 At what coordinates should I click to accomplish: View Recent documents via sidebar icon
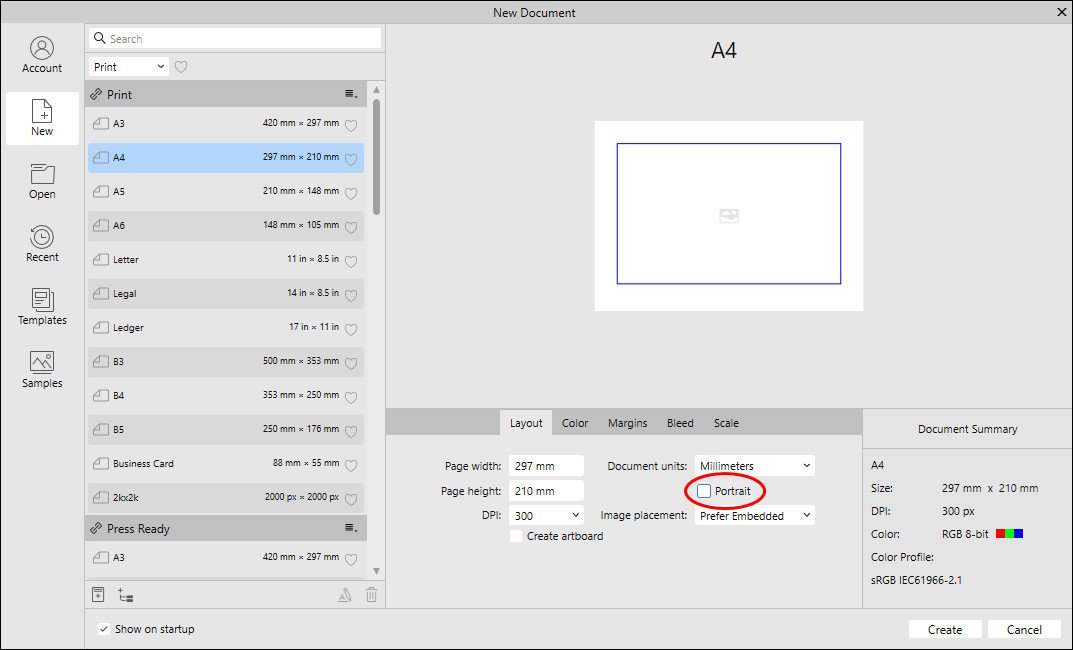click(41, 243)
